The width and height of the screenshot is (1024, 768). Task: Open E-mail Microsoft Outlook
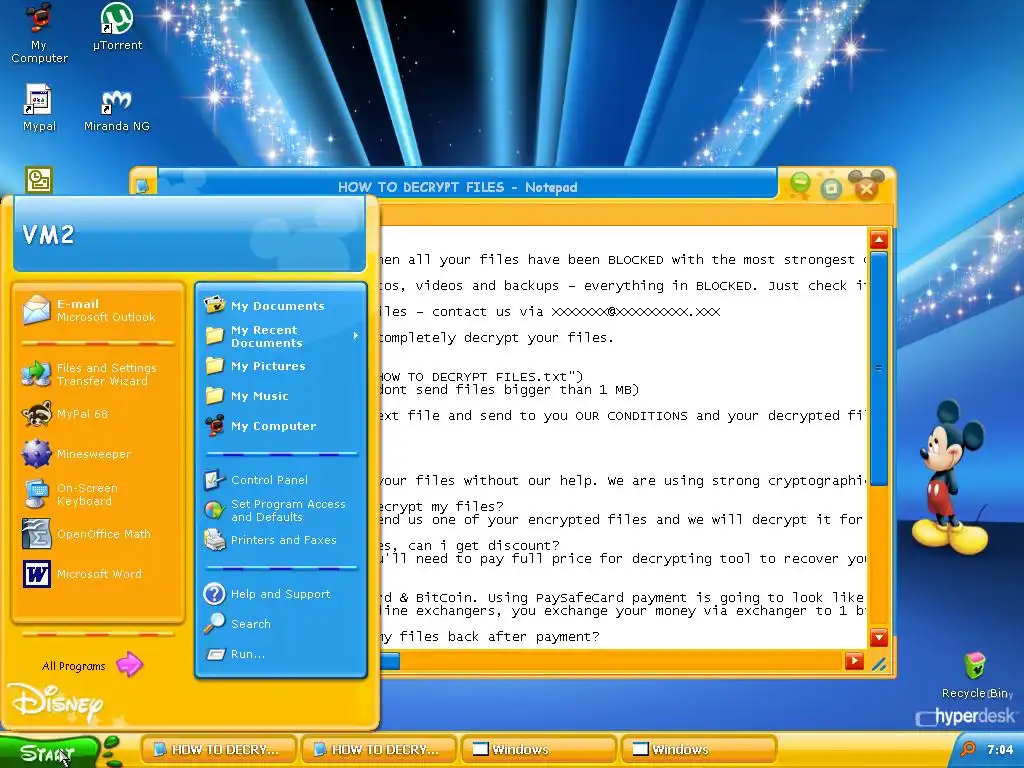[x=97, y=310]
